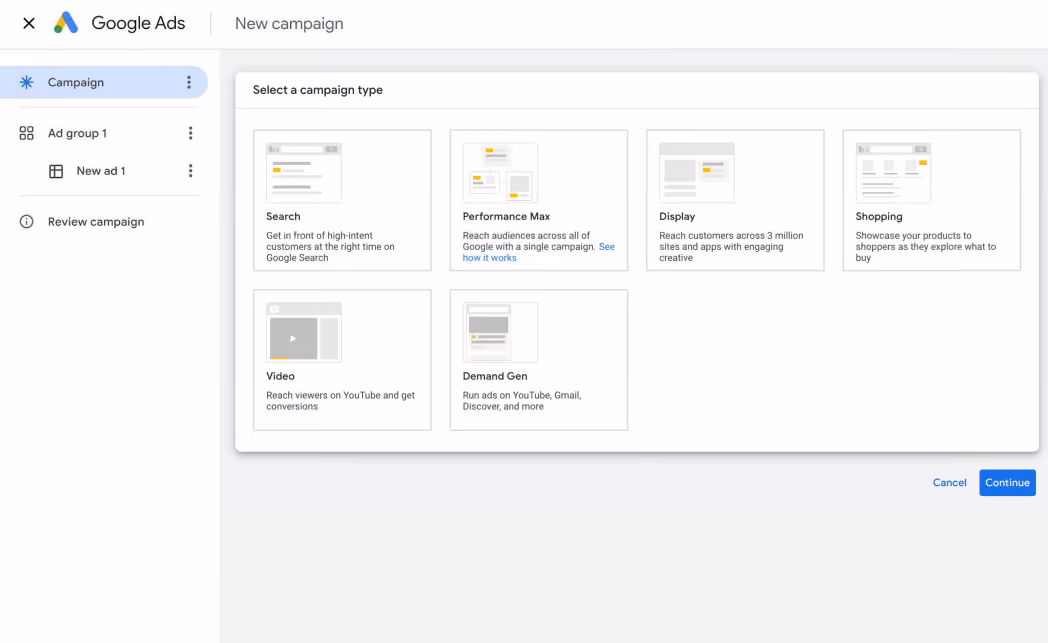This screenshot has width=1048, height=643.
Task: Click 'Reach viewers on YouTube' description
Action: [341, 401]
